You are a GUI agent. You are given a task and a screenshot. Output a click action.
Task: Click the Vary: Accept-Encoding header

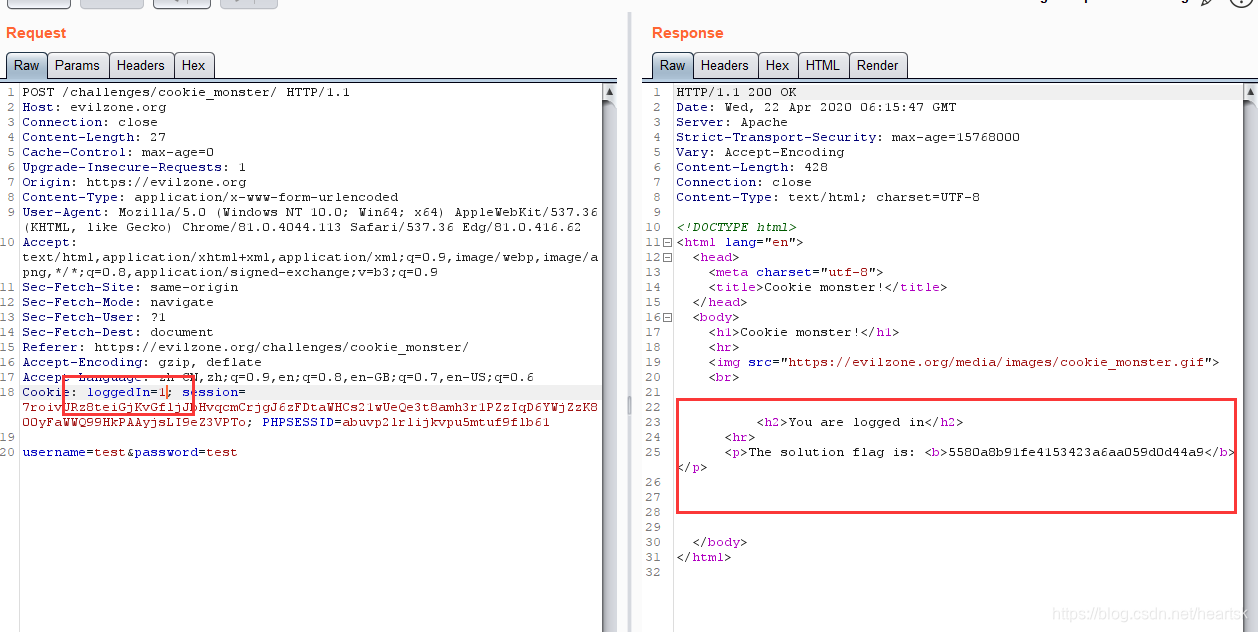[x=760, y=152]
